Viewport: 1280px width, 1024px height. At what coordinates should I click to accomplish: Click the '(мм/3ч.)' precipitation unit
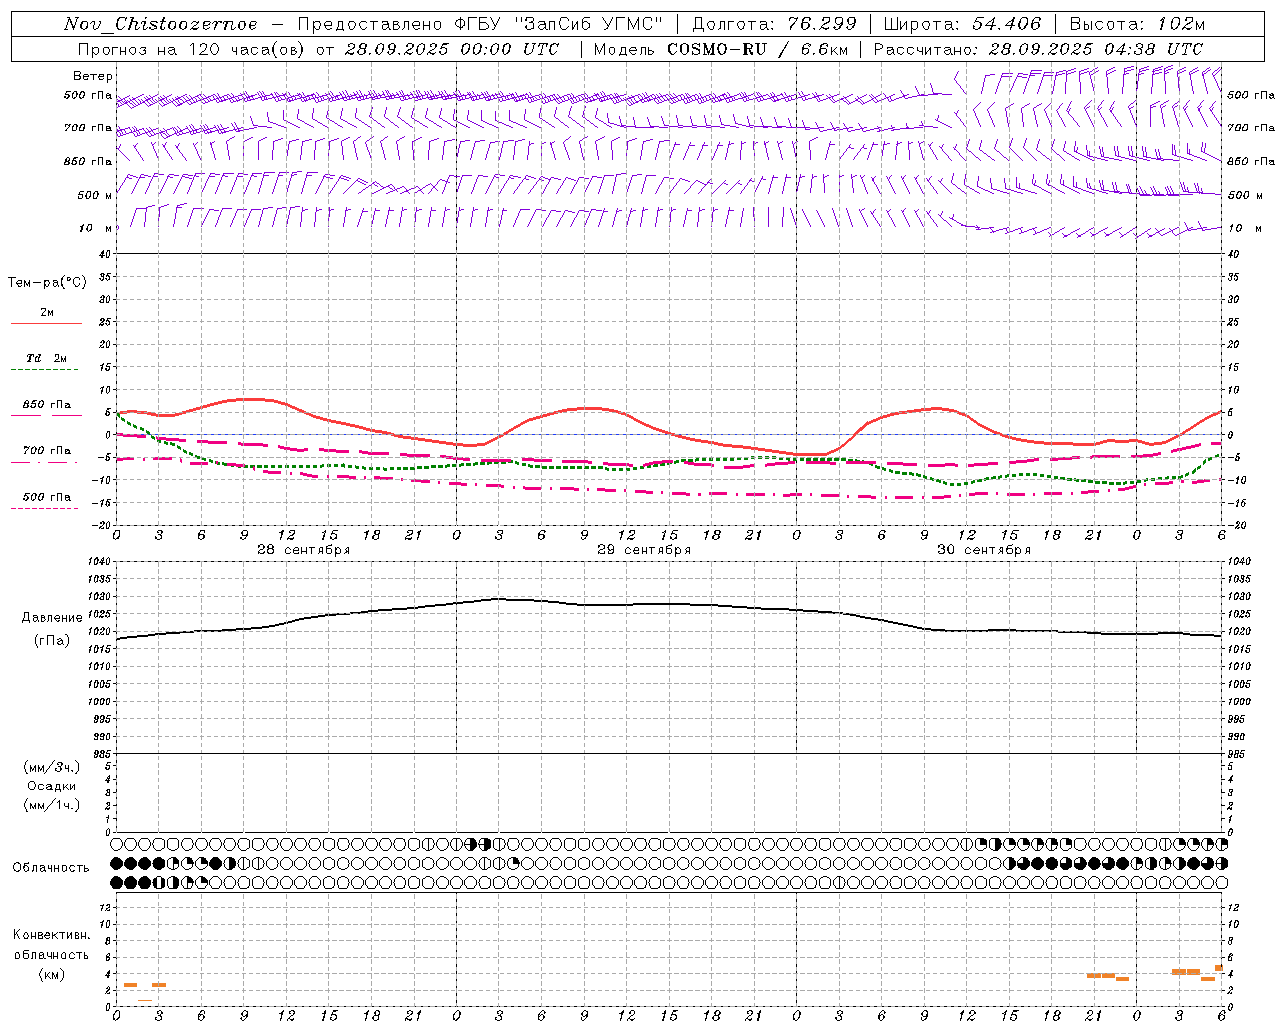[52, 767]
